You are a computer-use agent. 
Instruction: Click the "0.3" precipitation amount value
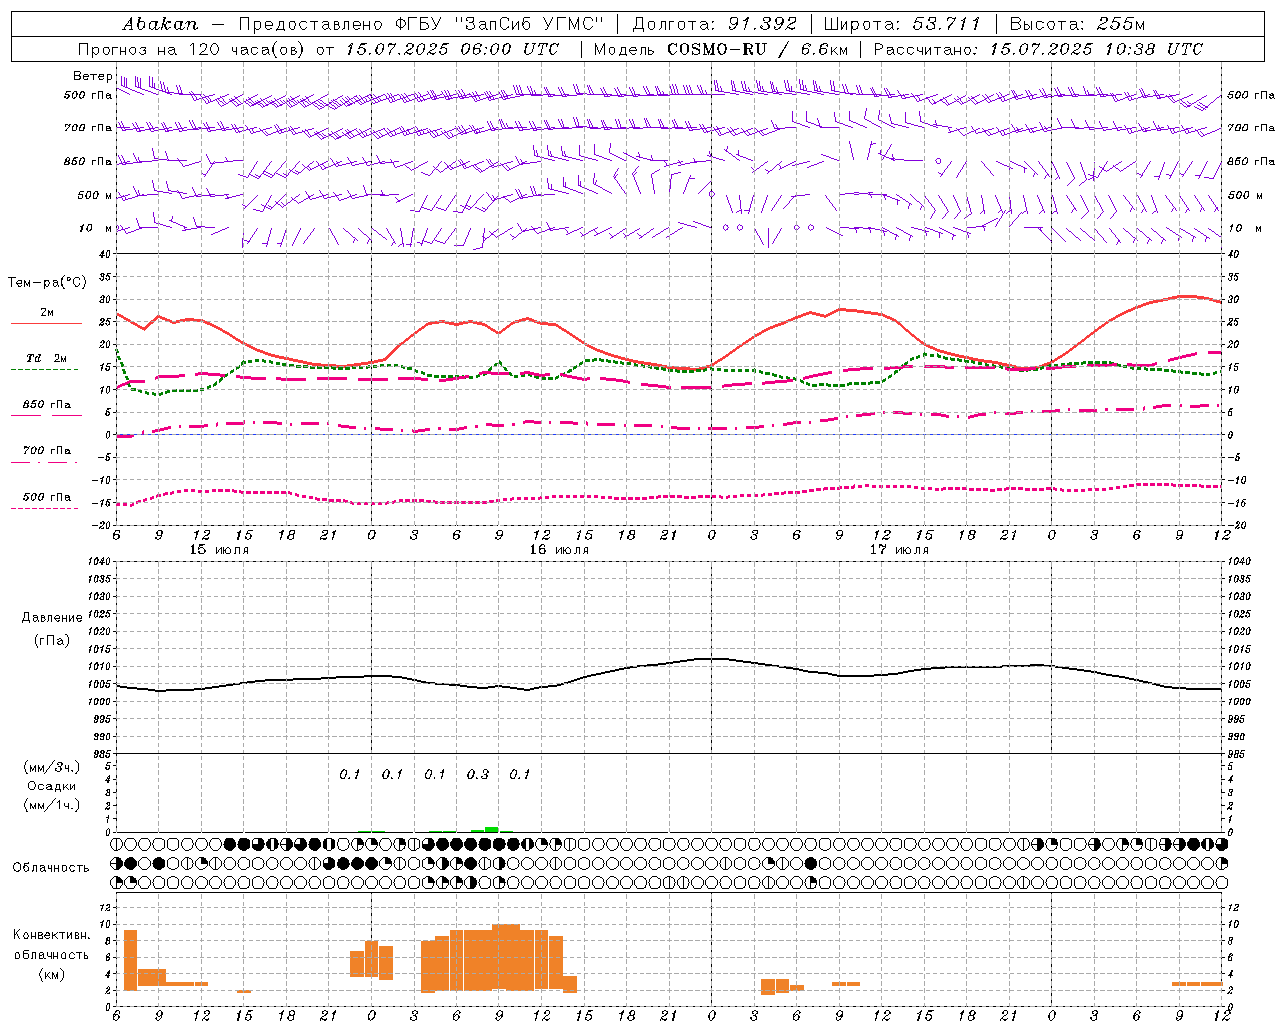tap(478, 774)
